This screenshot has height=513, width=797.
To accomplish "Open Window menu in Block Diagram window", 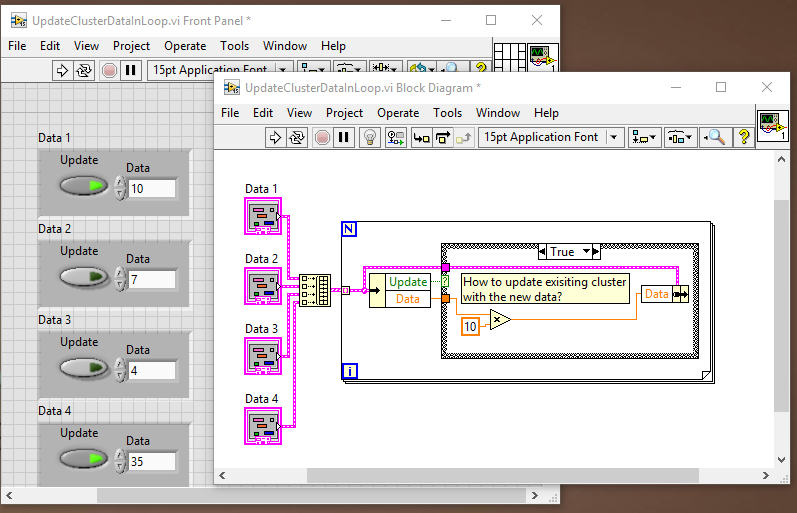I will click(x=498, y=113).
